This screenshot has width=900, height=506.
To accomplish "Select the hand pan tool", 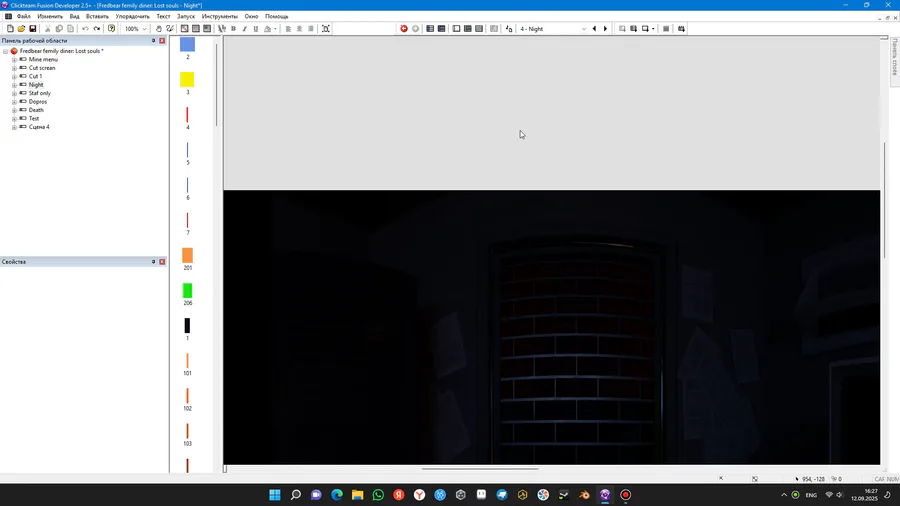I will pyautogui.click(x=158, y=29).
